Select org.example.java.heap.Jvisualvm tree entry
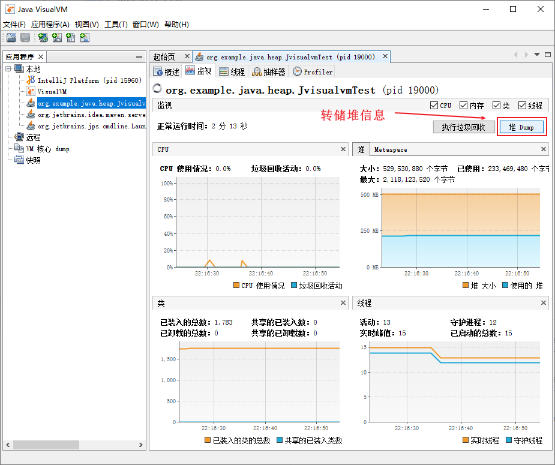 point(91,103)
